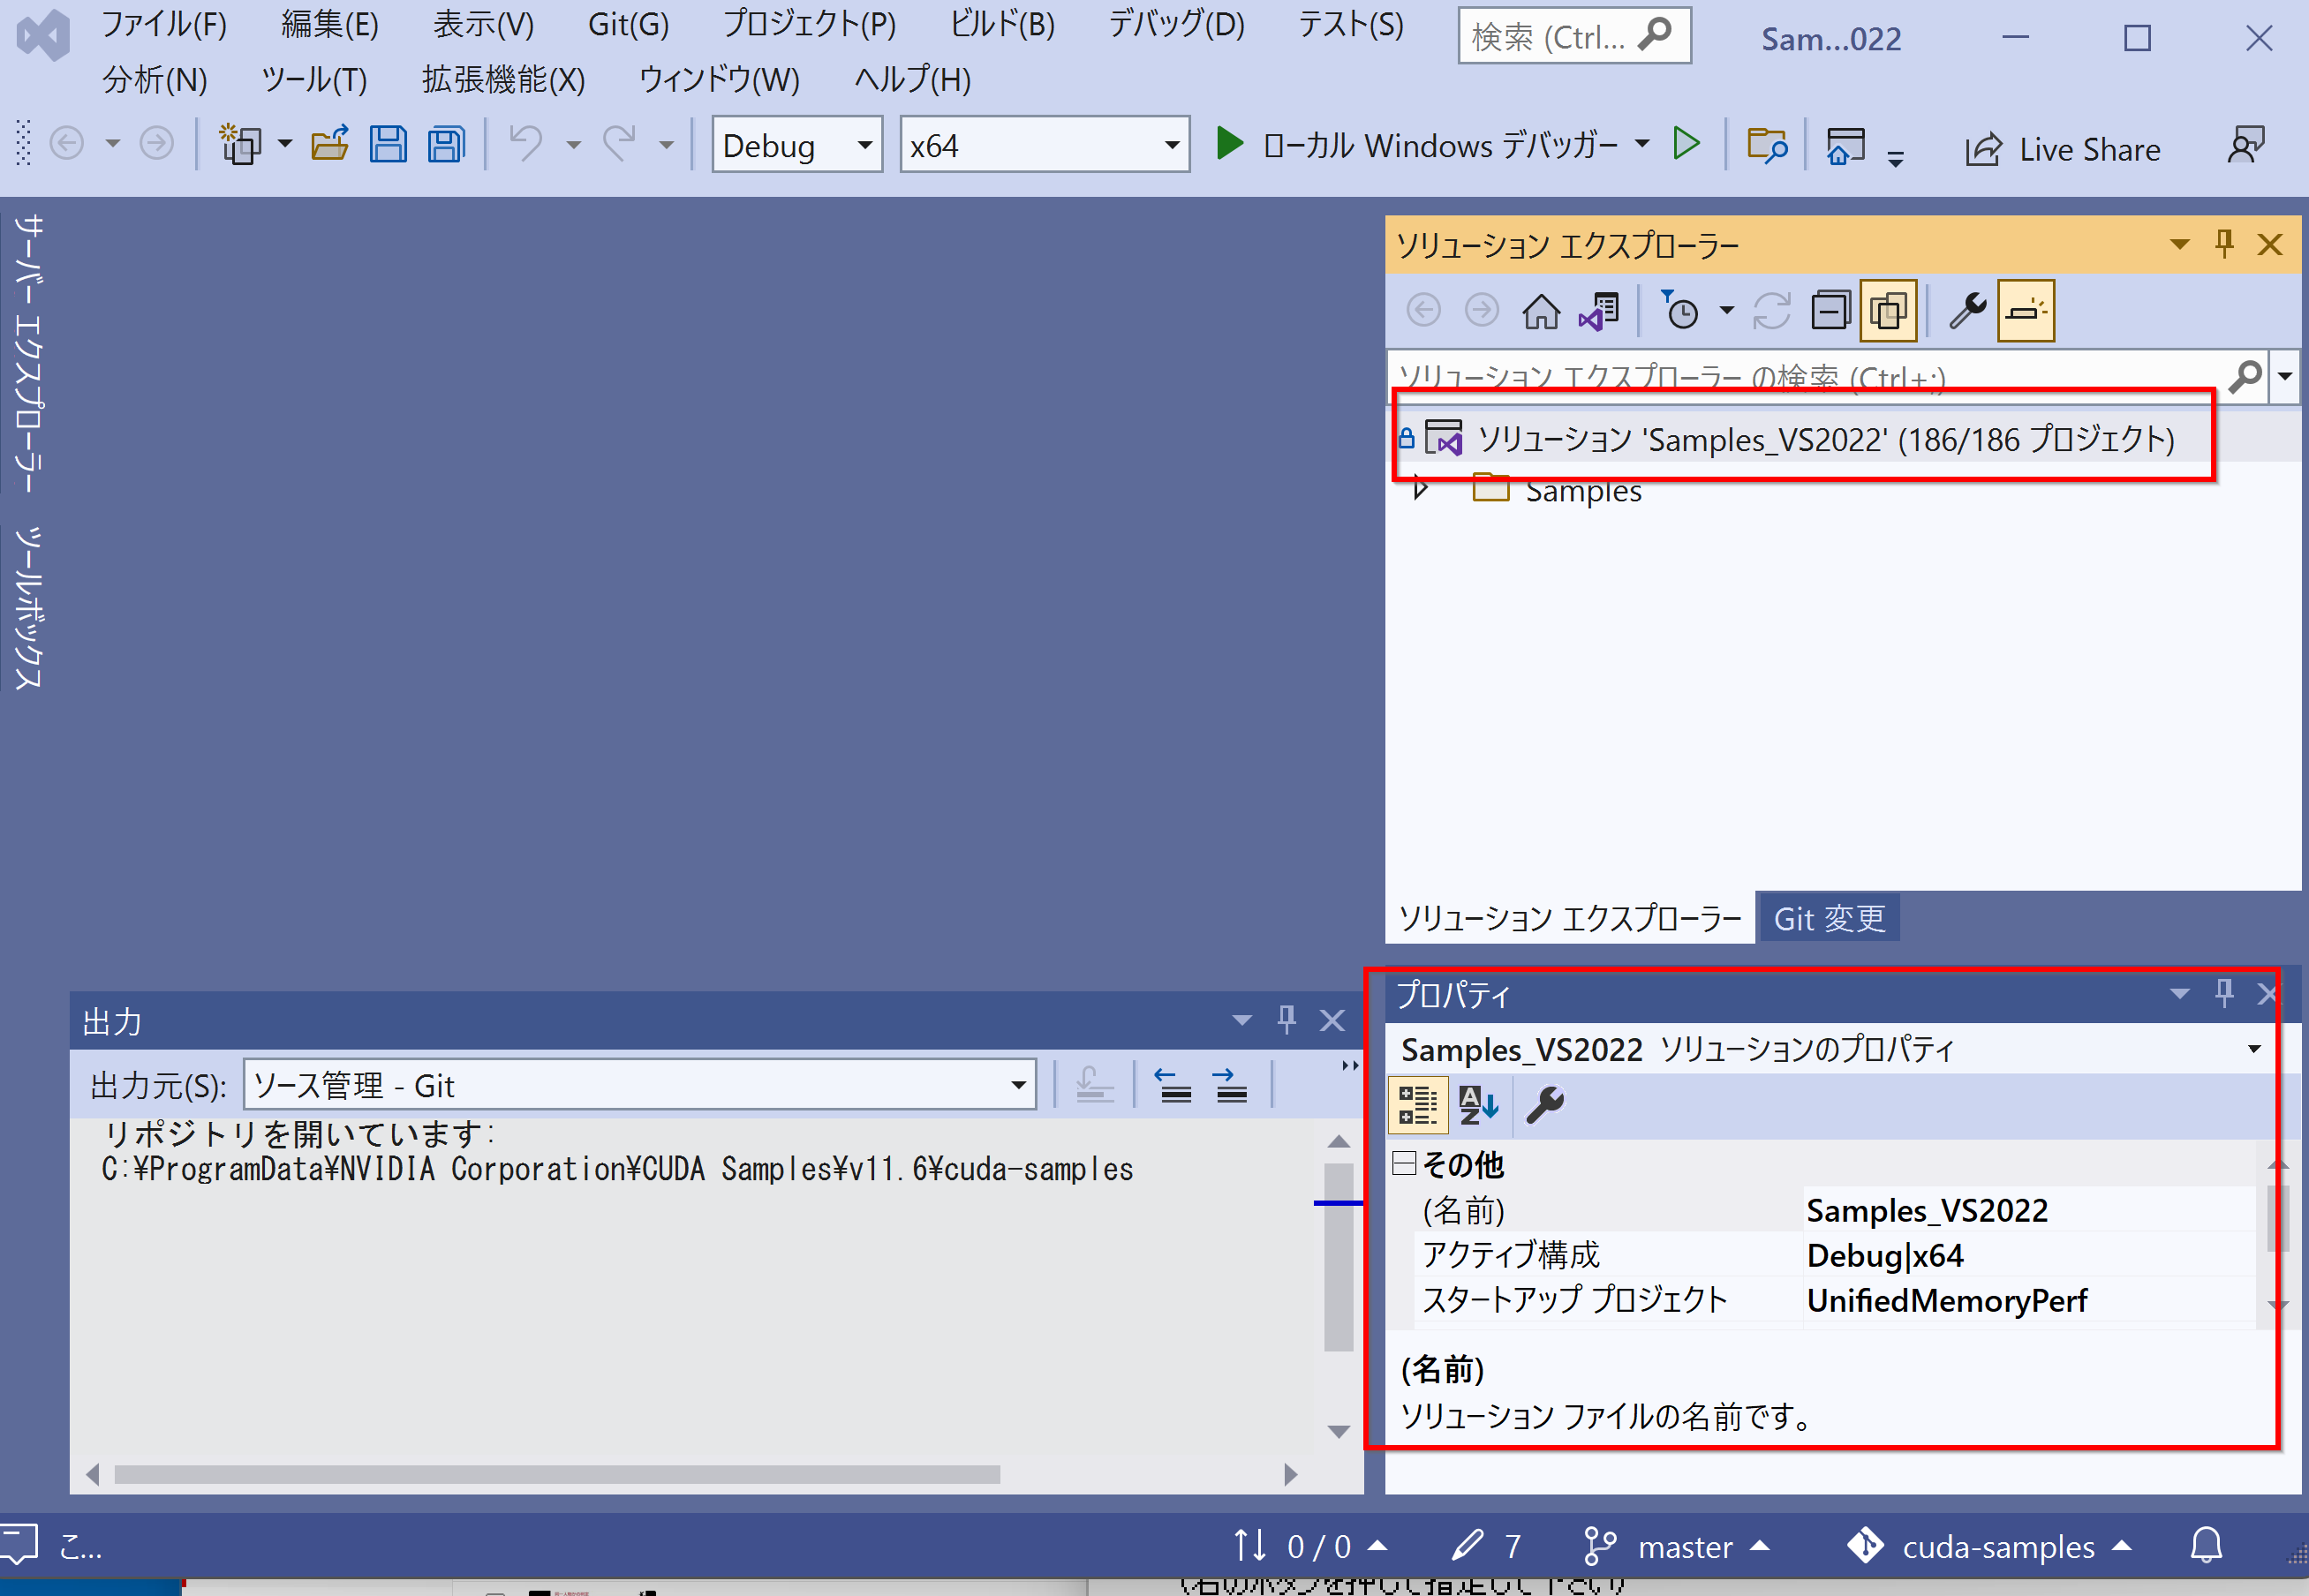The width and height of the screenshot is (2309, 1596).
Task: Open the Debug configuration dropdown
Action: click(797, 145)
